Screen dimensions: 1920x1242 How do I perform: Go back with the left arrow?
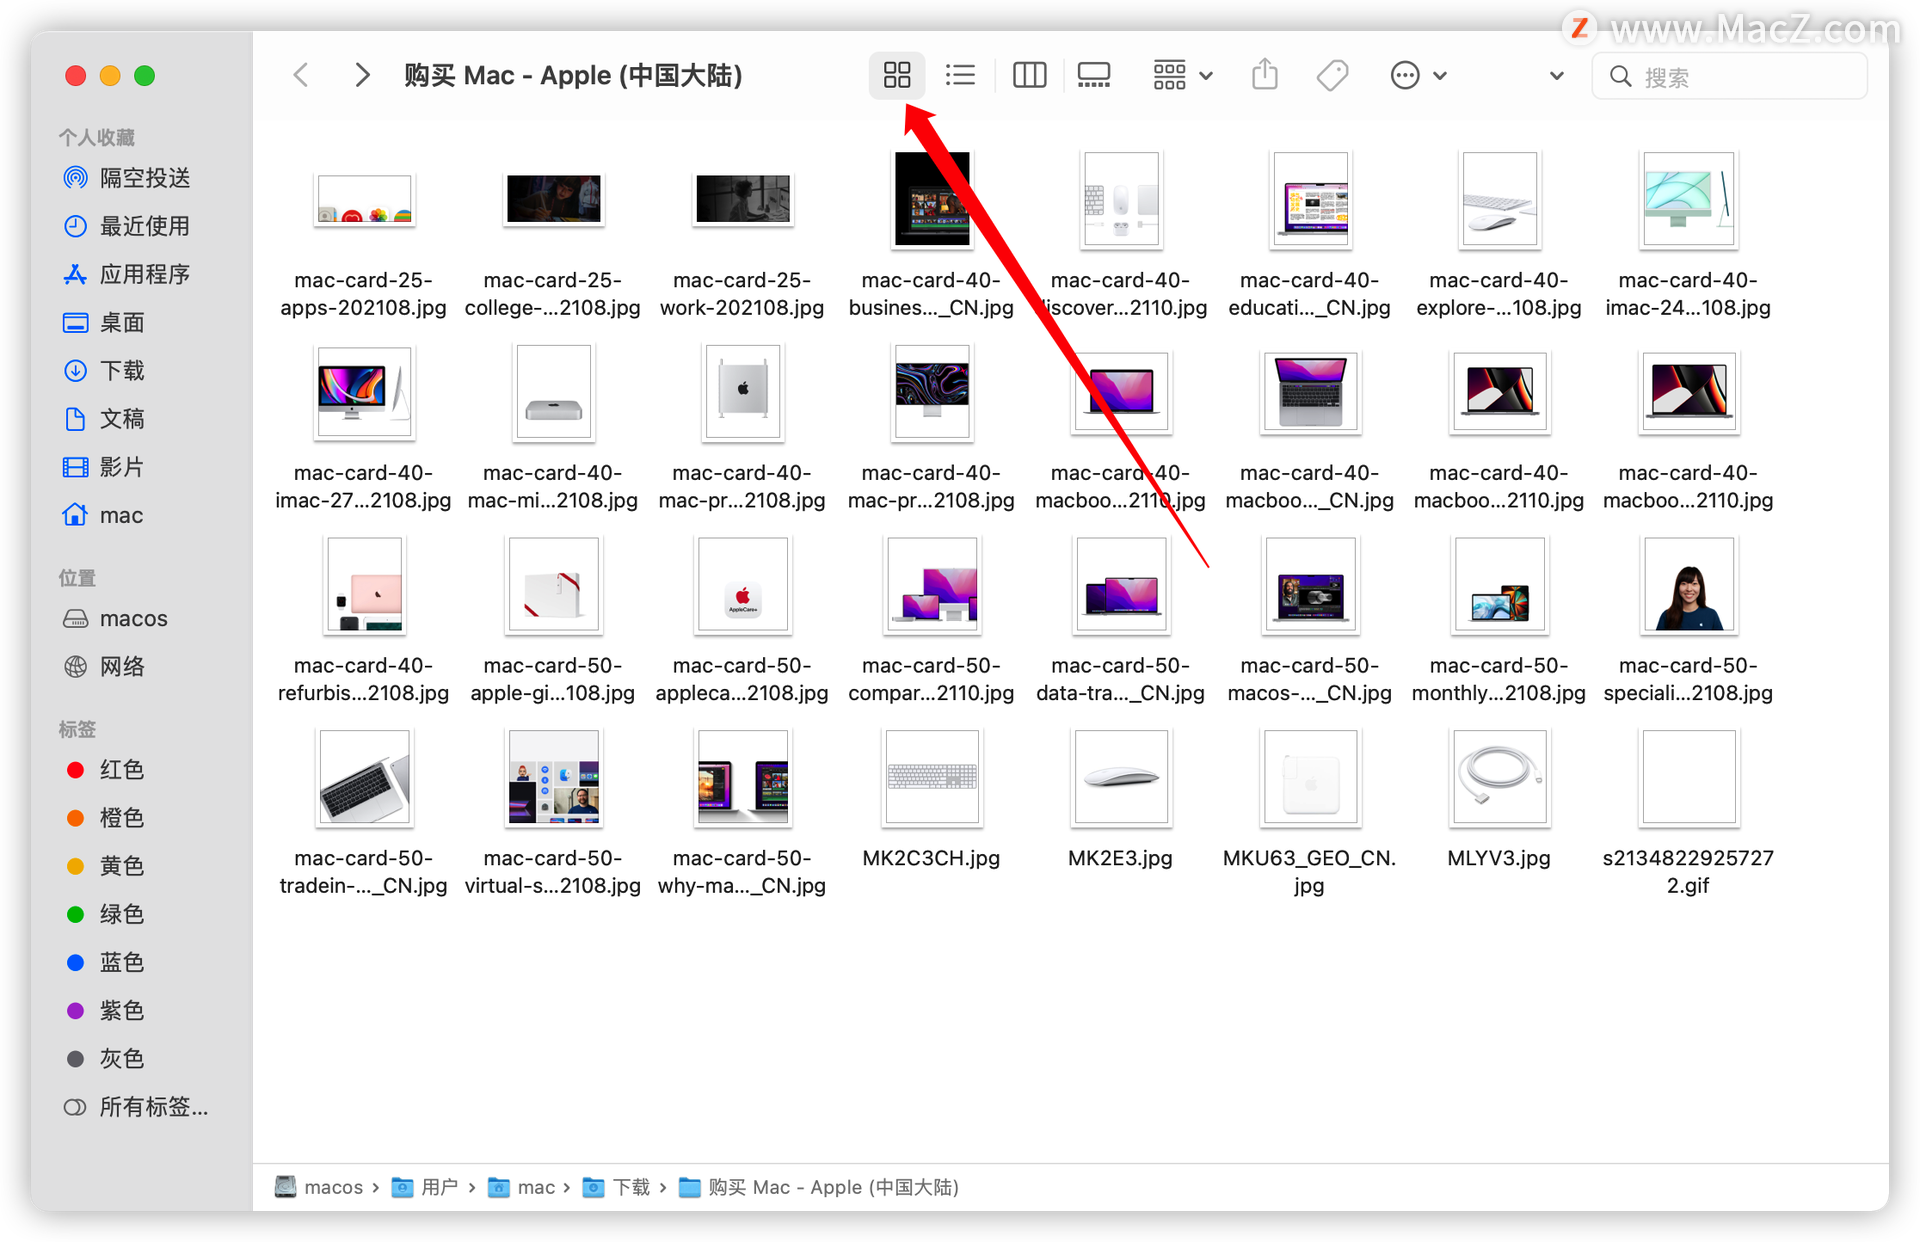[x=301, y=75]
